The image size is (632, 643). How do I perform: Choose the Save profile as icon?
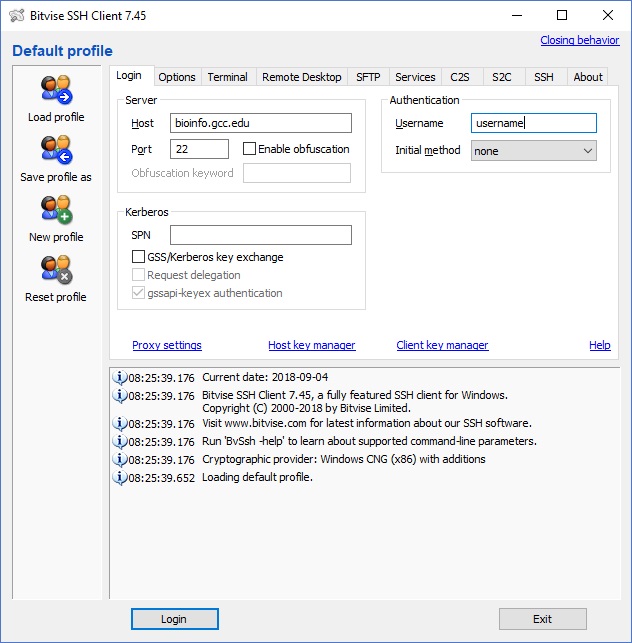[56, 150]
